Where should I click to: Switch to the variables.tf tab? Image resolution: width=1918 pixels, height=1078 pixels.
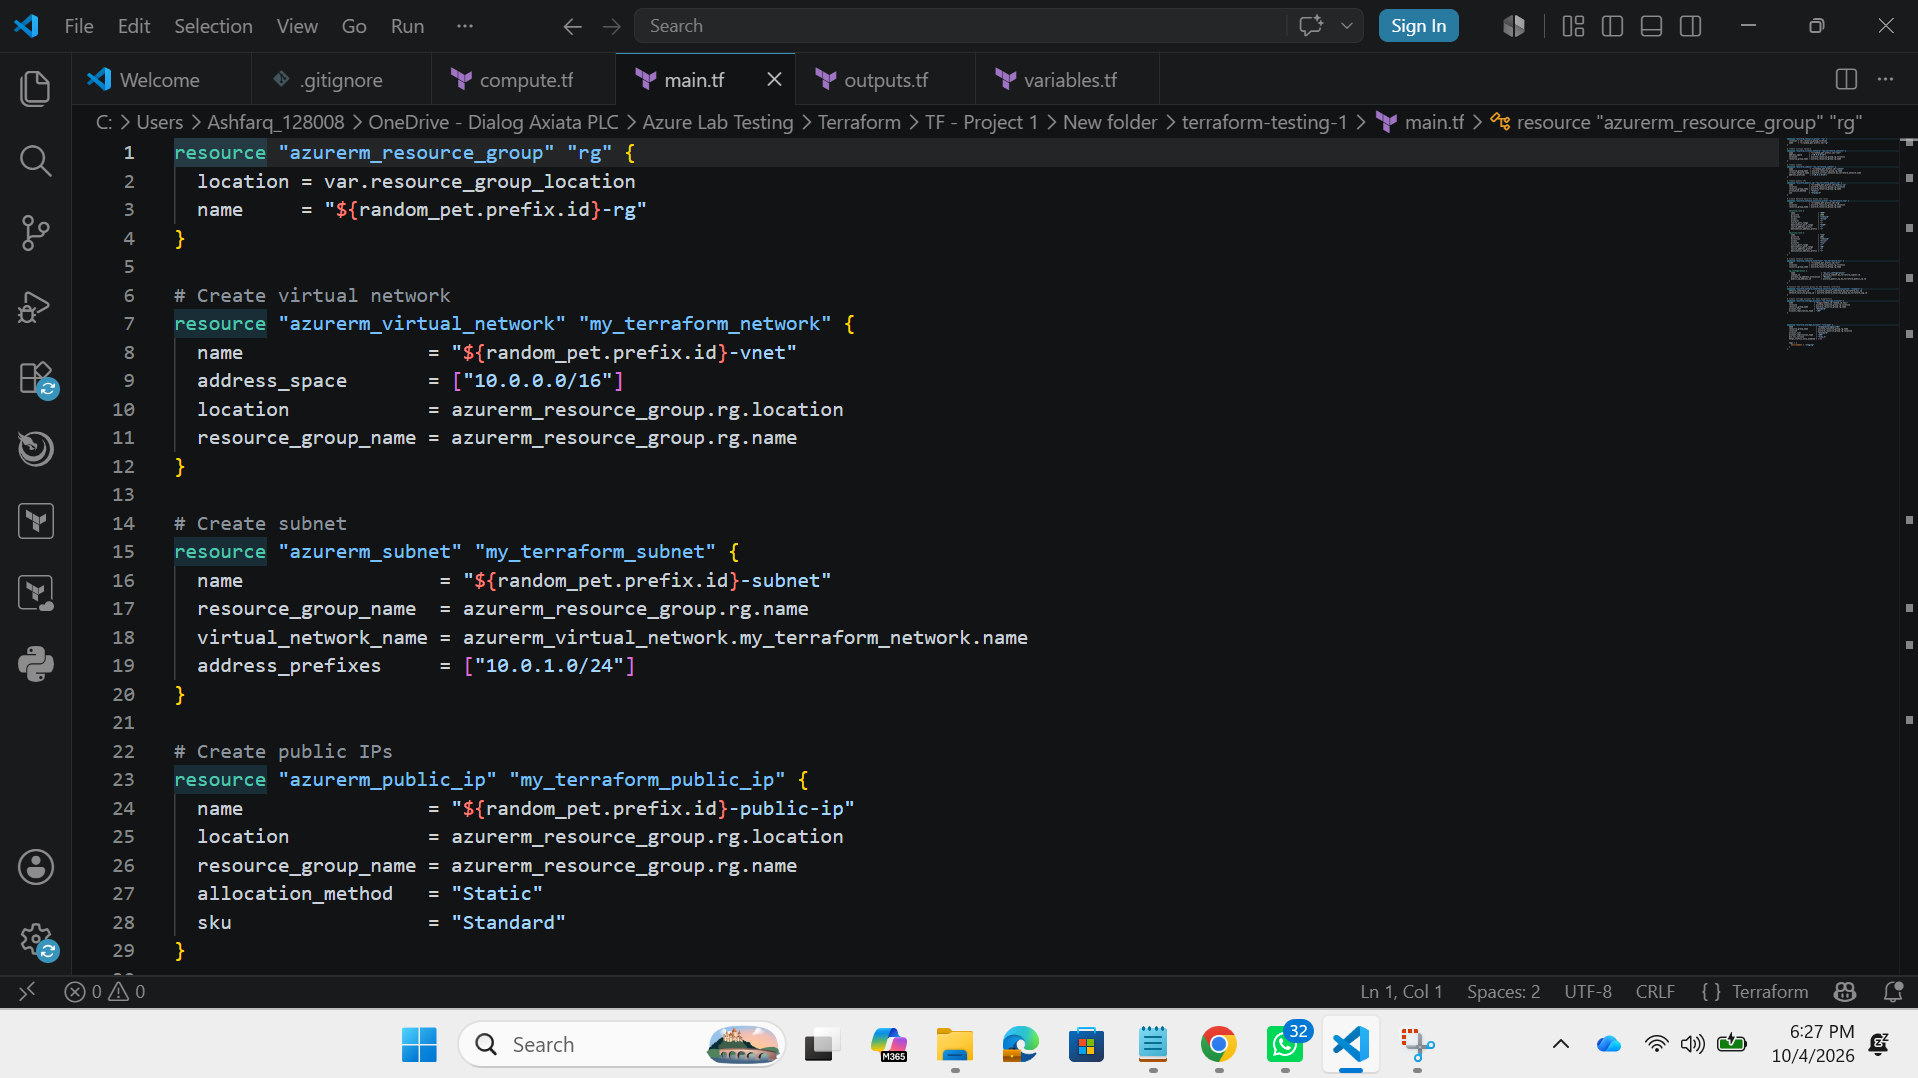click(1069, 79)
